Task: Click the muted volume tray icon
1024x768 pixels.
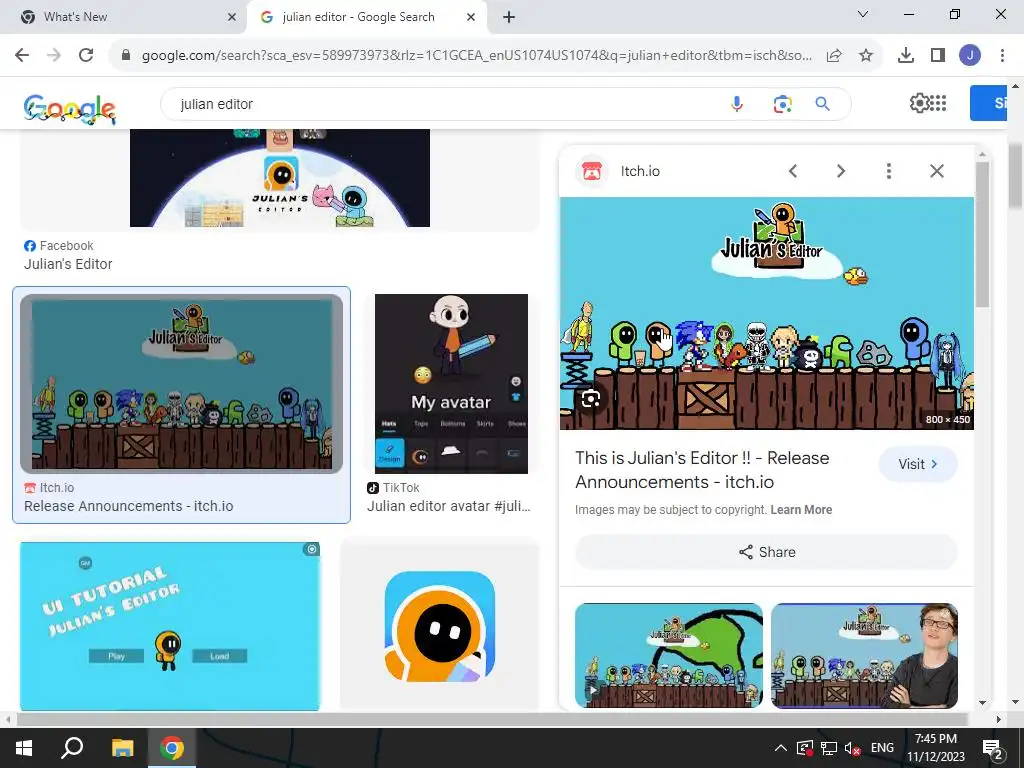Action: pyautogui.click(x=852, y=748)
